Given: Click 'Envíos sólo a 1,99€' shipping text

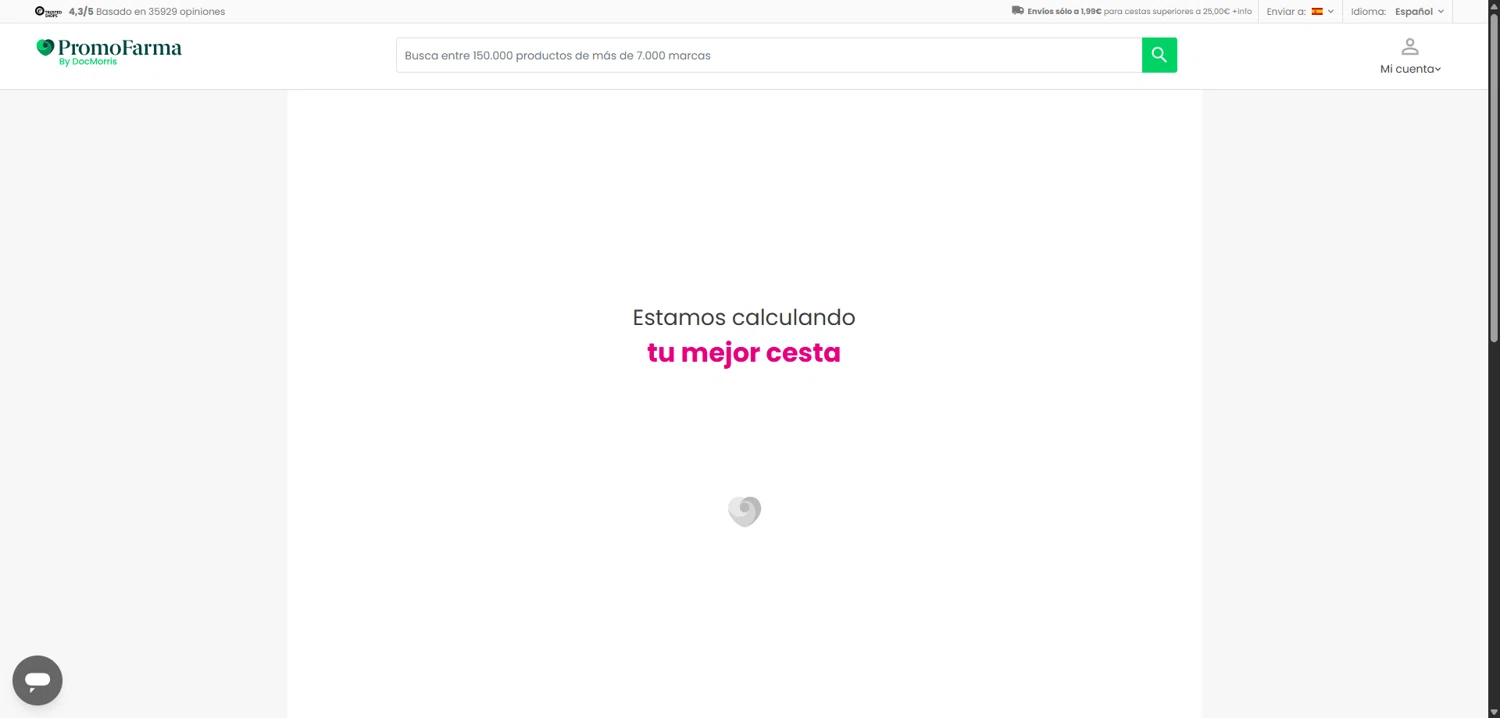Looking at the screenshot, I should pos(1064,12).
